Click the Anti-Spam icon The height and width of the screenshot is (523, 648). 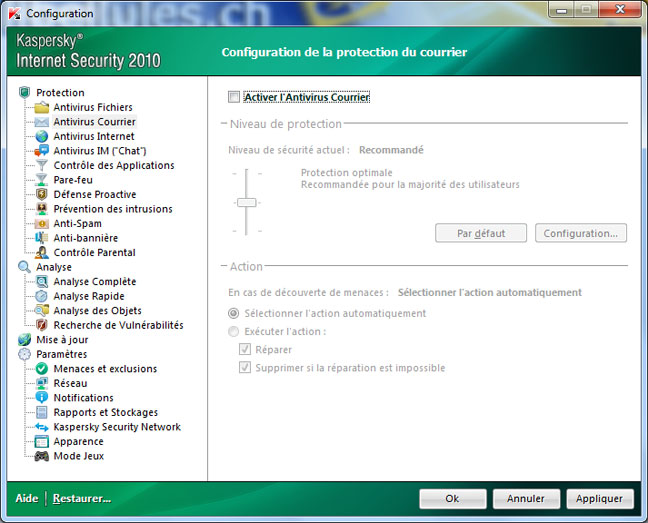click(x=42, y=223)
